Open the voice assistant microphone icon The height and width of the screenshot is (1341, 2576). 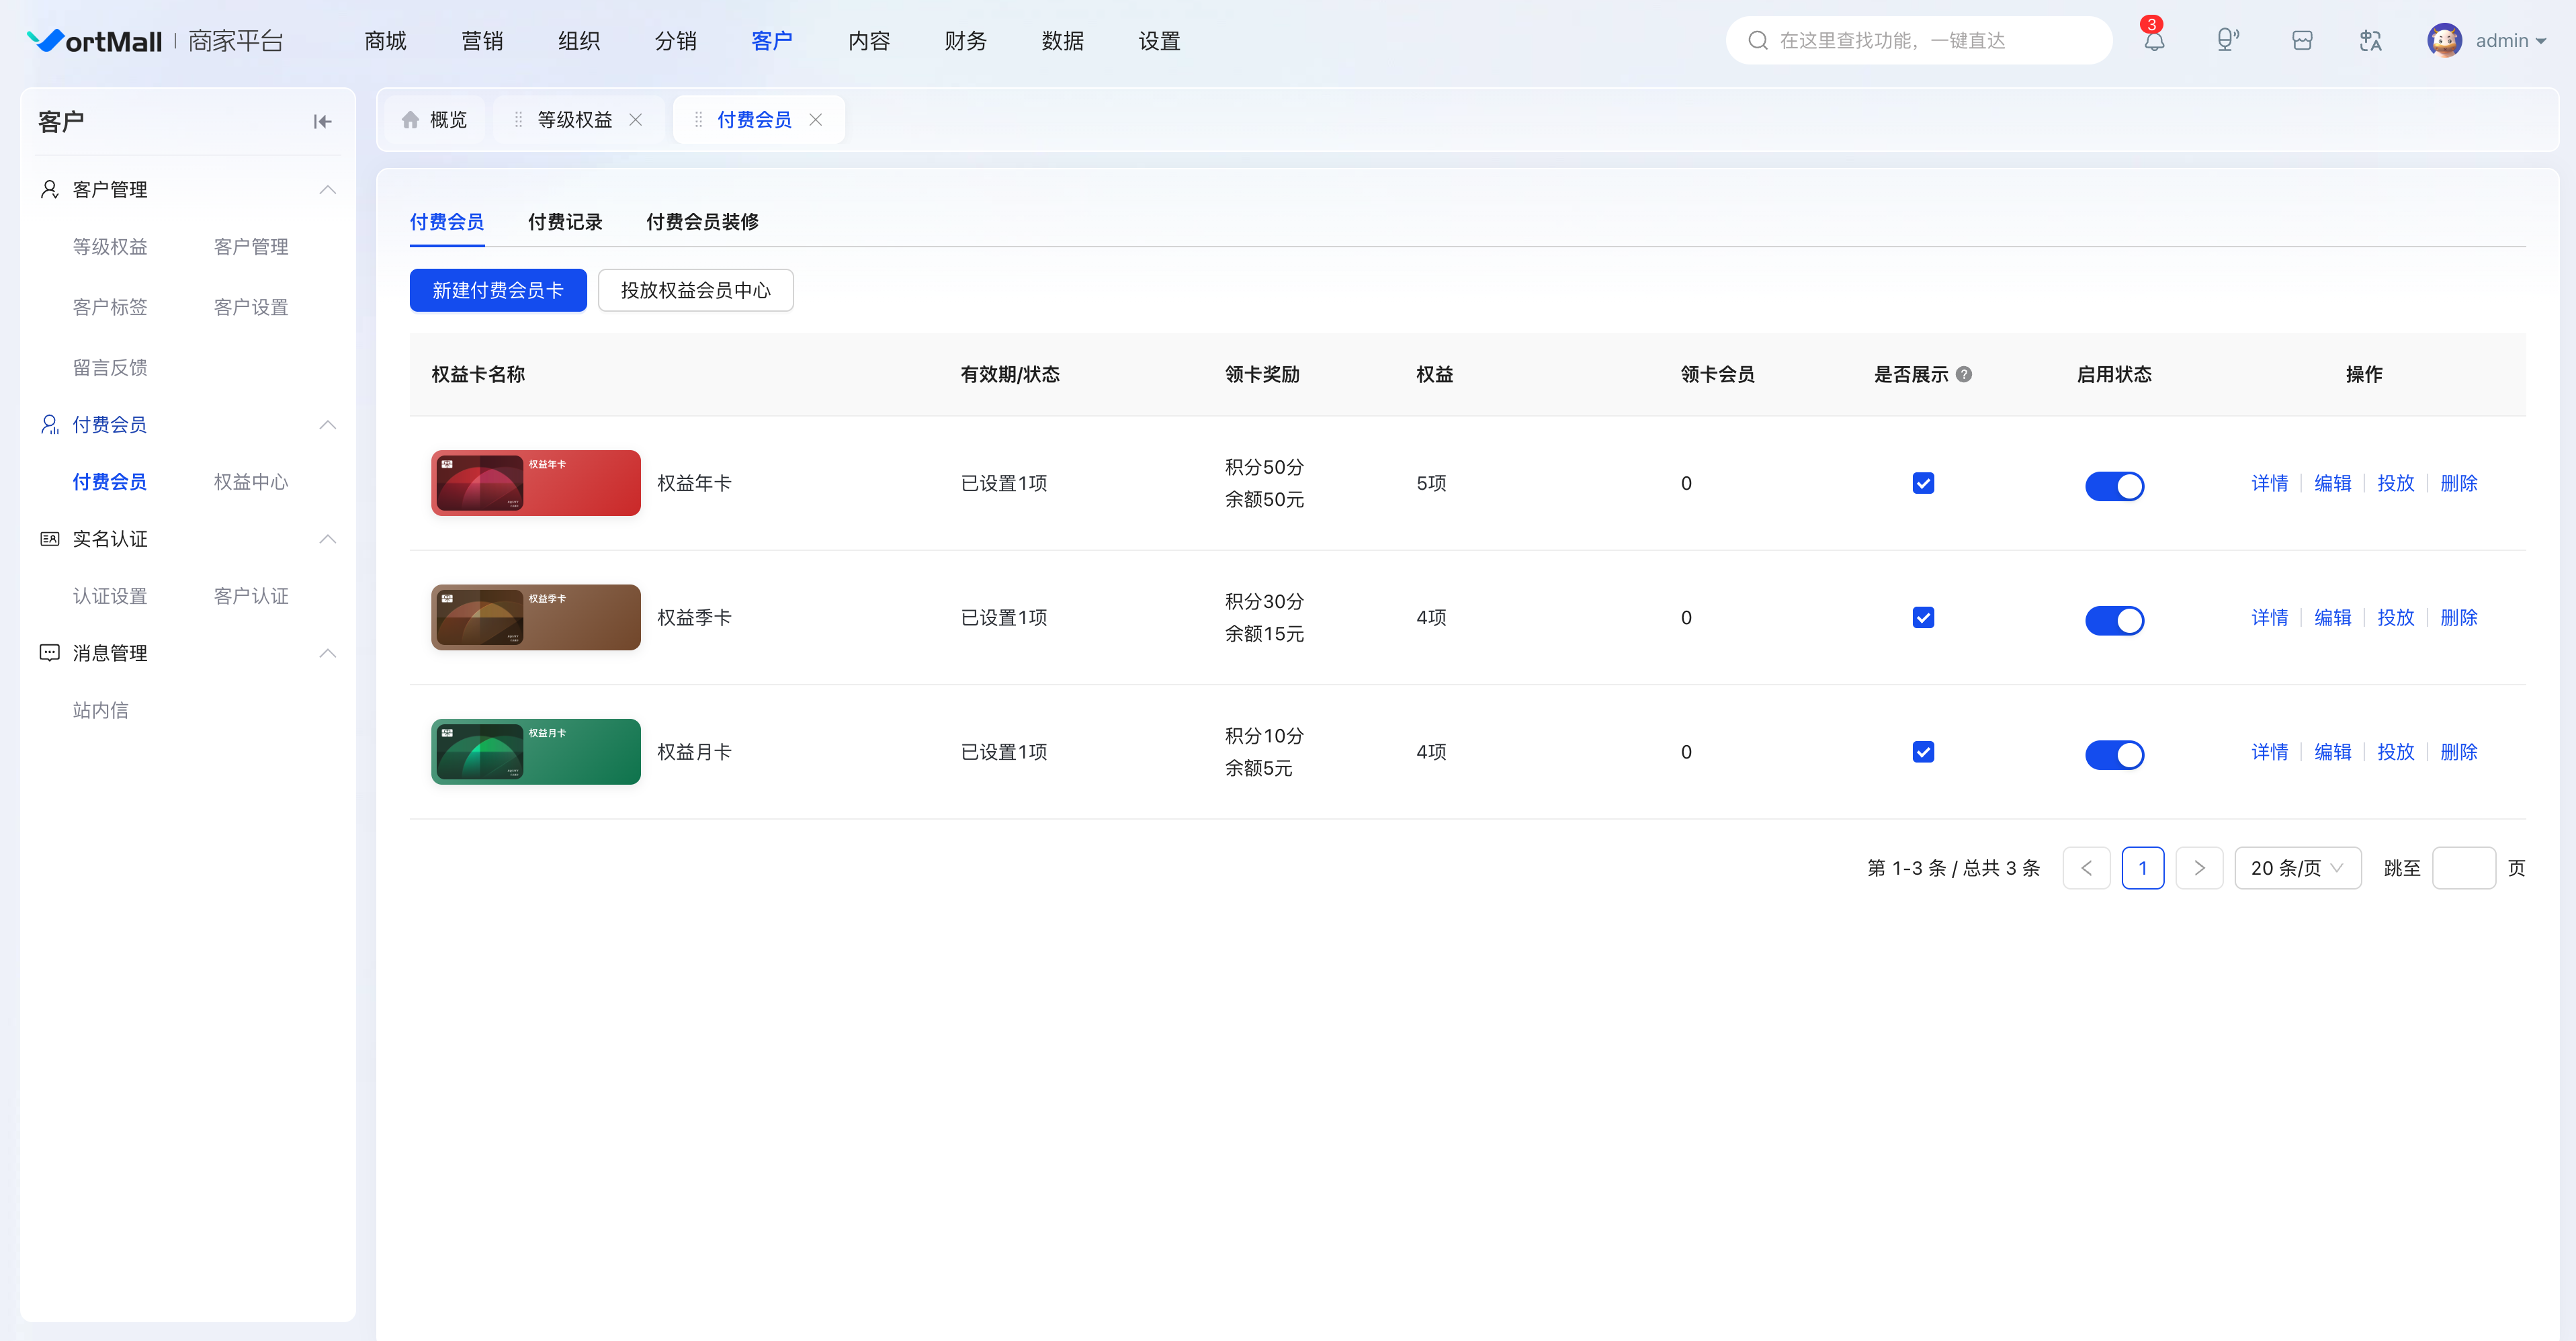coord(2227,40)
